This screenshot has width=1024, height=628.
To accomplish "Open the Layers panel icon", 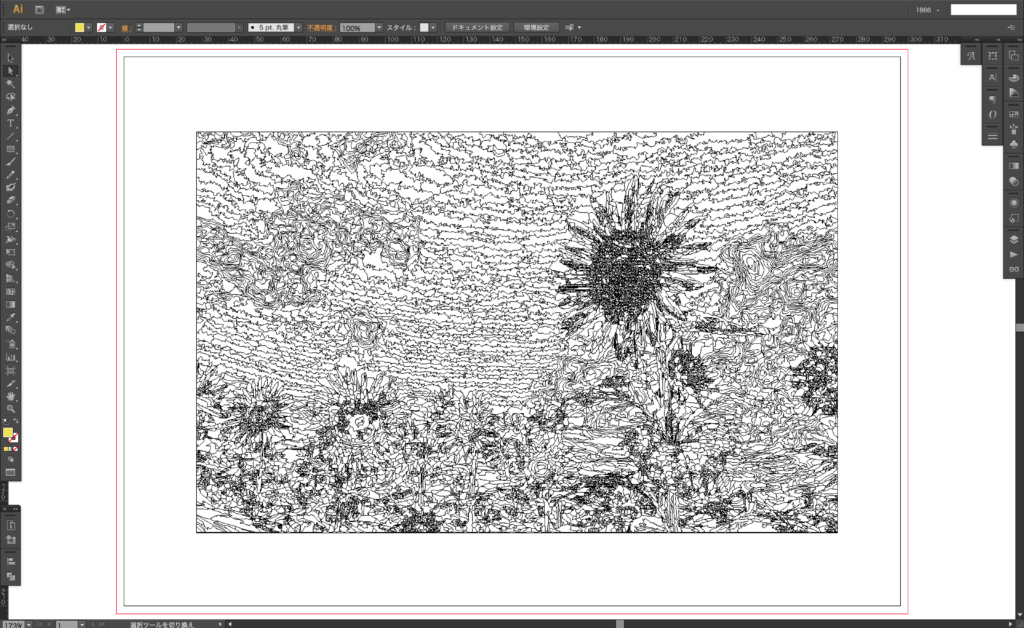I will point(1013,240).
